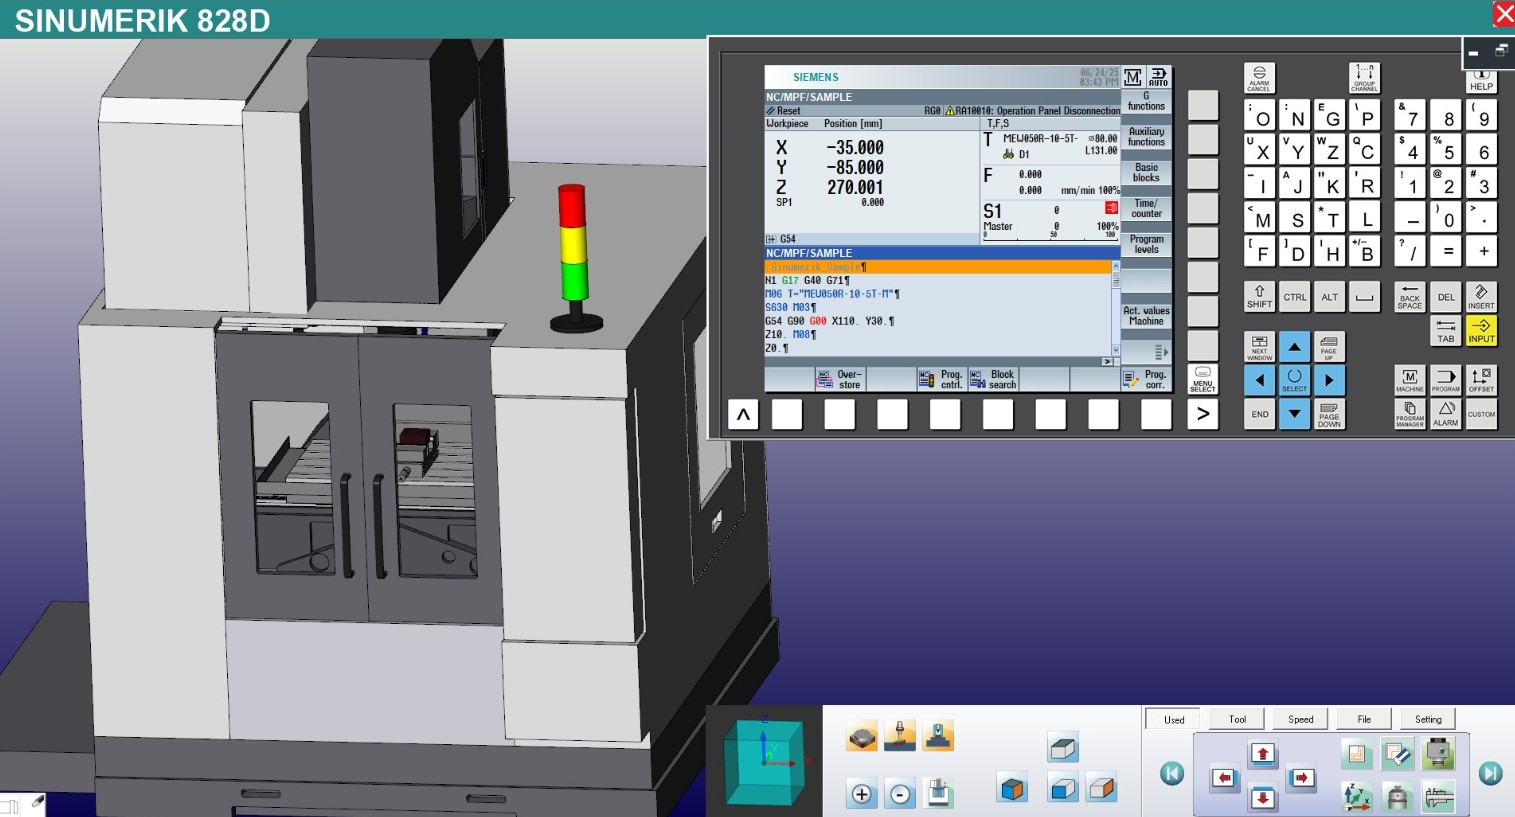The image size is (1515, 817).
Task: Toggle the SHIFT key on the keypad
Action: [x=1259, y=296]
